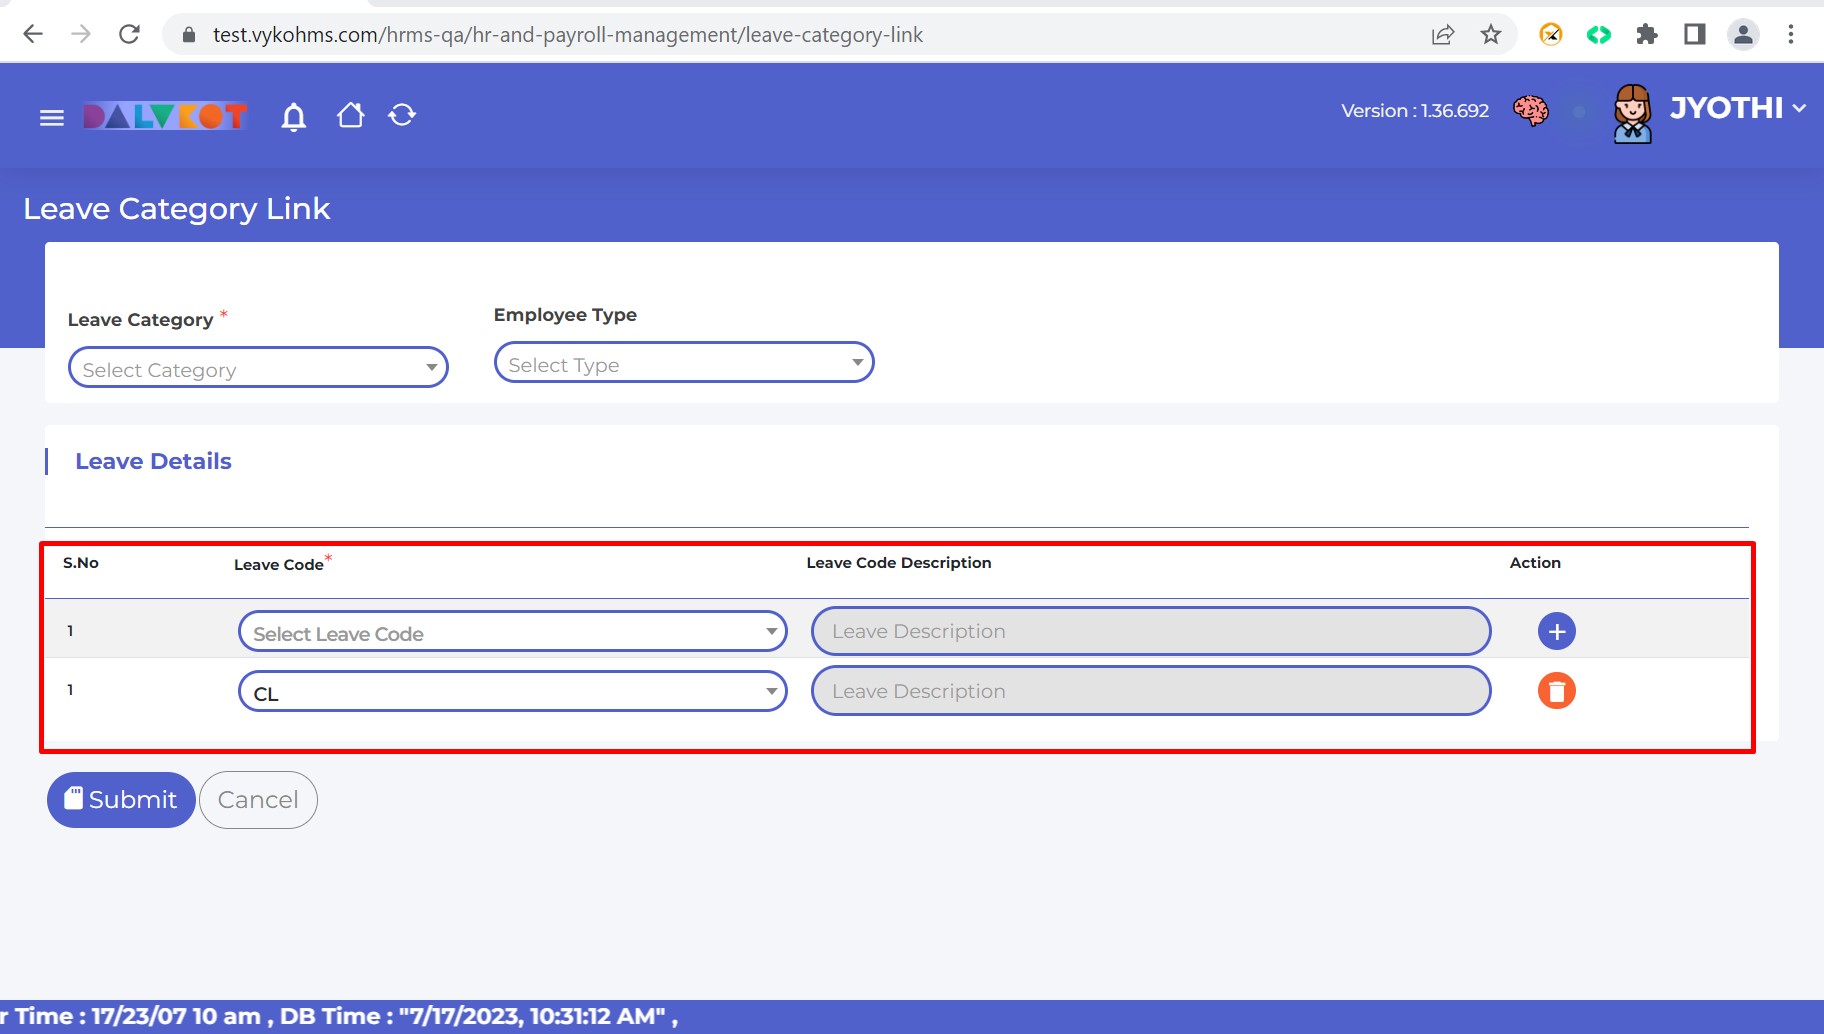1824x1034 pixels.
Task: Expand the Employee Type dropdown
Action: click(684, 363)
